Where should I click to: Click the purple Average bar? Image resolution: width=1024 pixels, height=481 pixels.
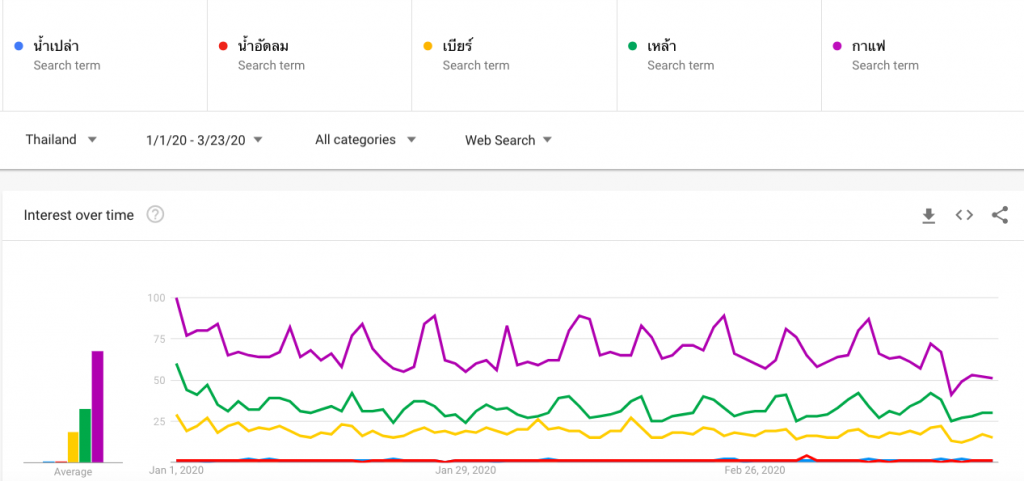point(97,407)
